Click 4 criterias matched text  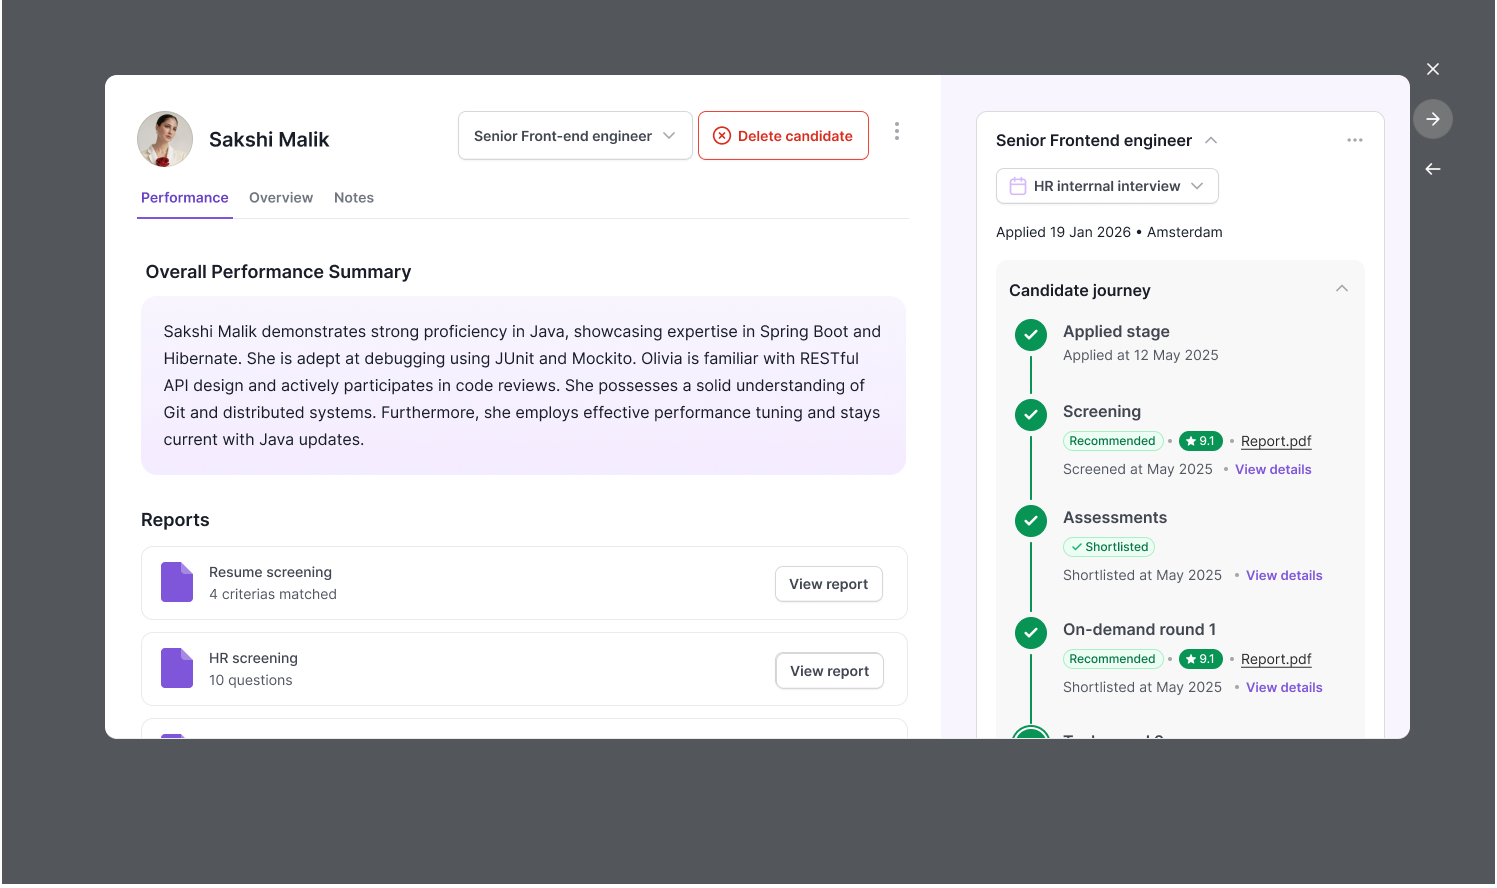click(x=273, y=594)
